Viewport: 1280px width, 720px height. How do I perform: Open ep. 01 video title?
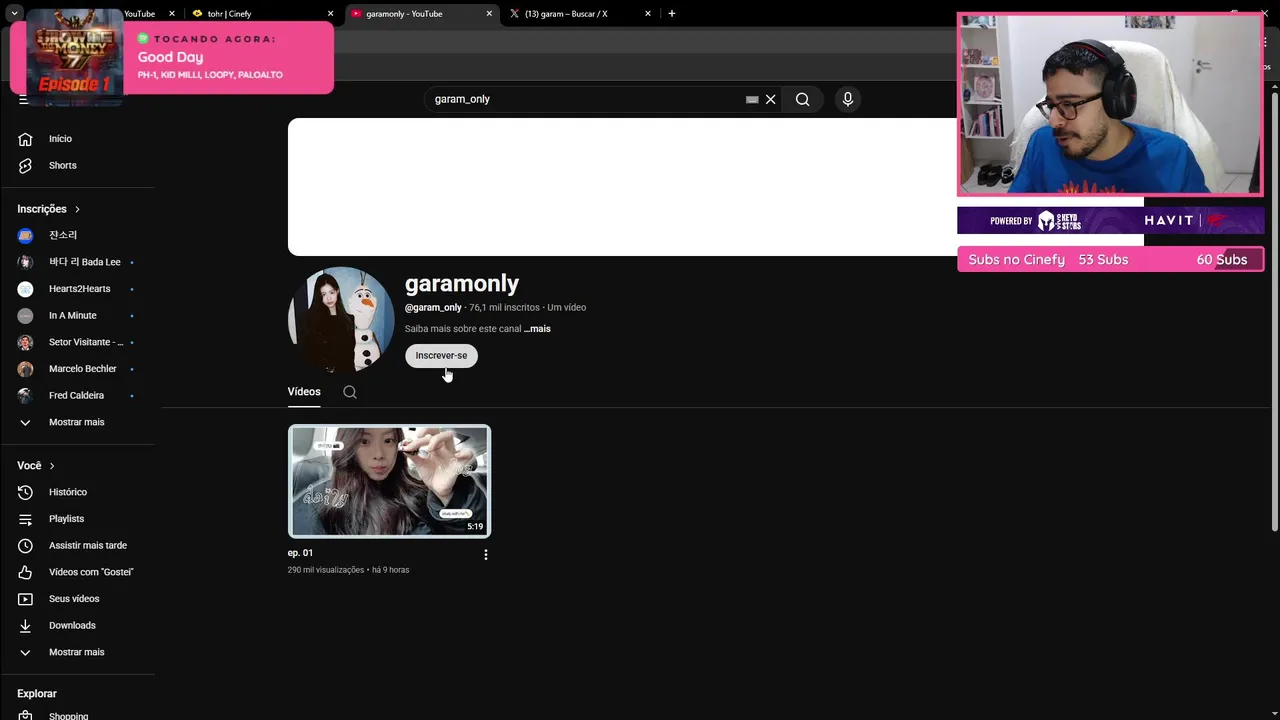(300, 553)
